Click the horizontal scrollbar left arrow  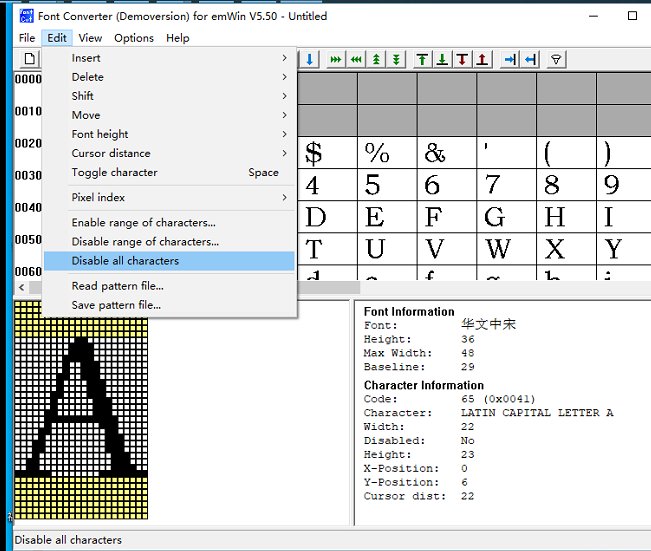pyautogui.click(x=22, y=287)
